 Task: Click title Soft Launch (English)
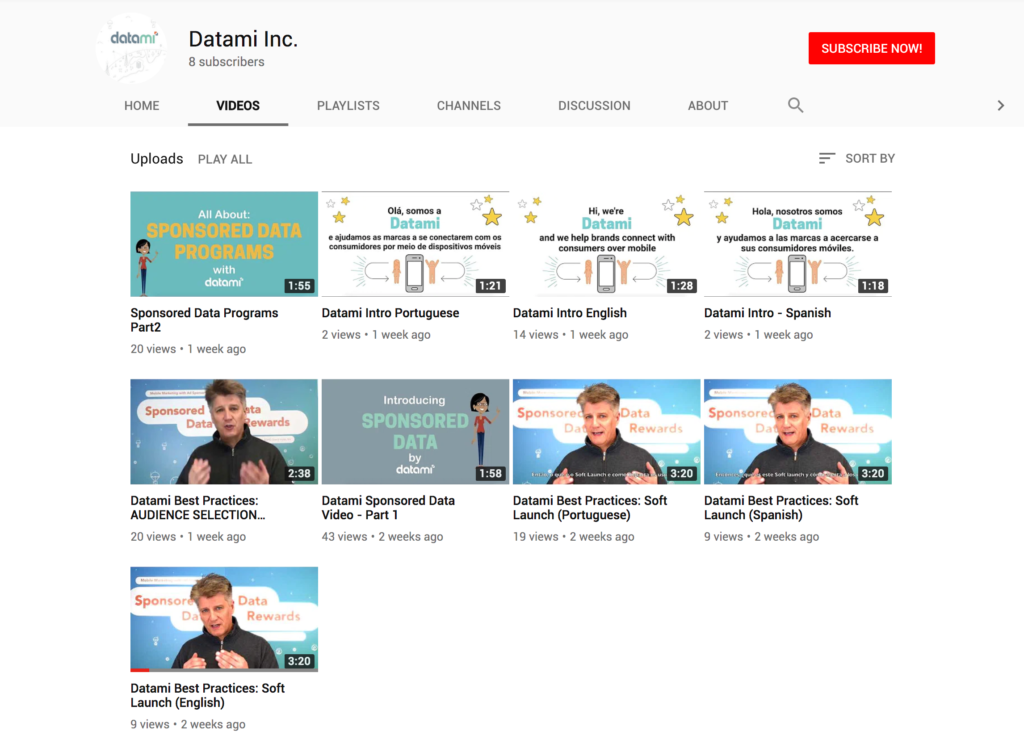[x=208, y=695]
